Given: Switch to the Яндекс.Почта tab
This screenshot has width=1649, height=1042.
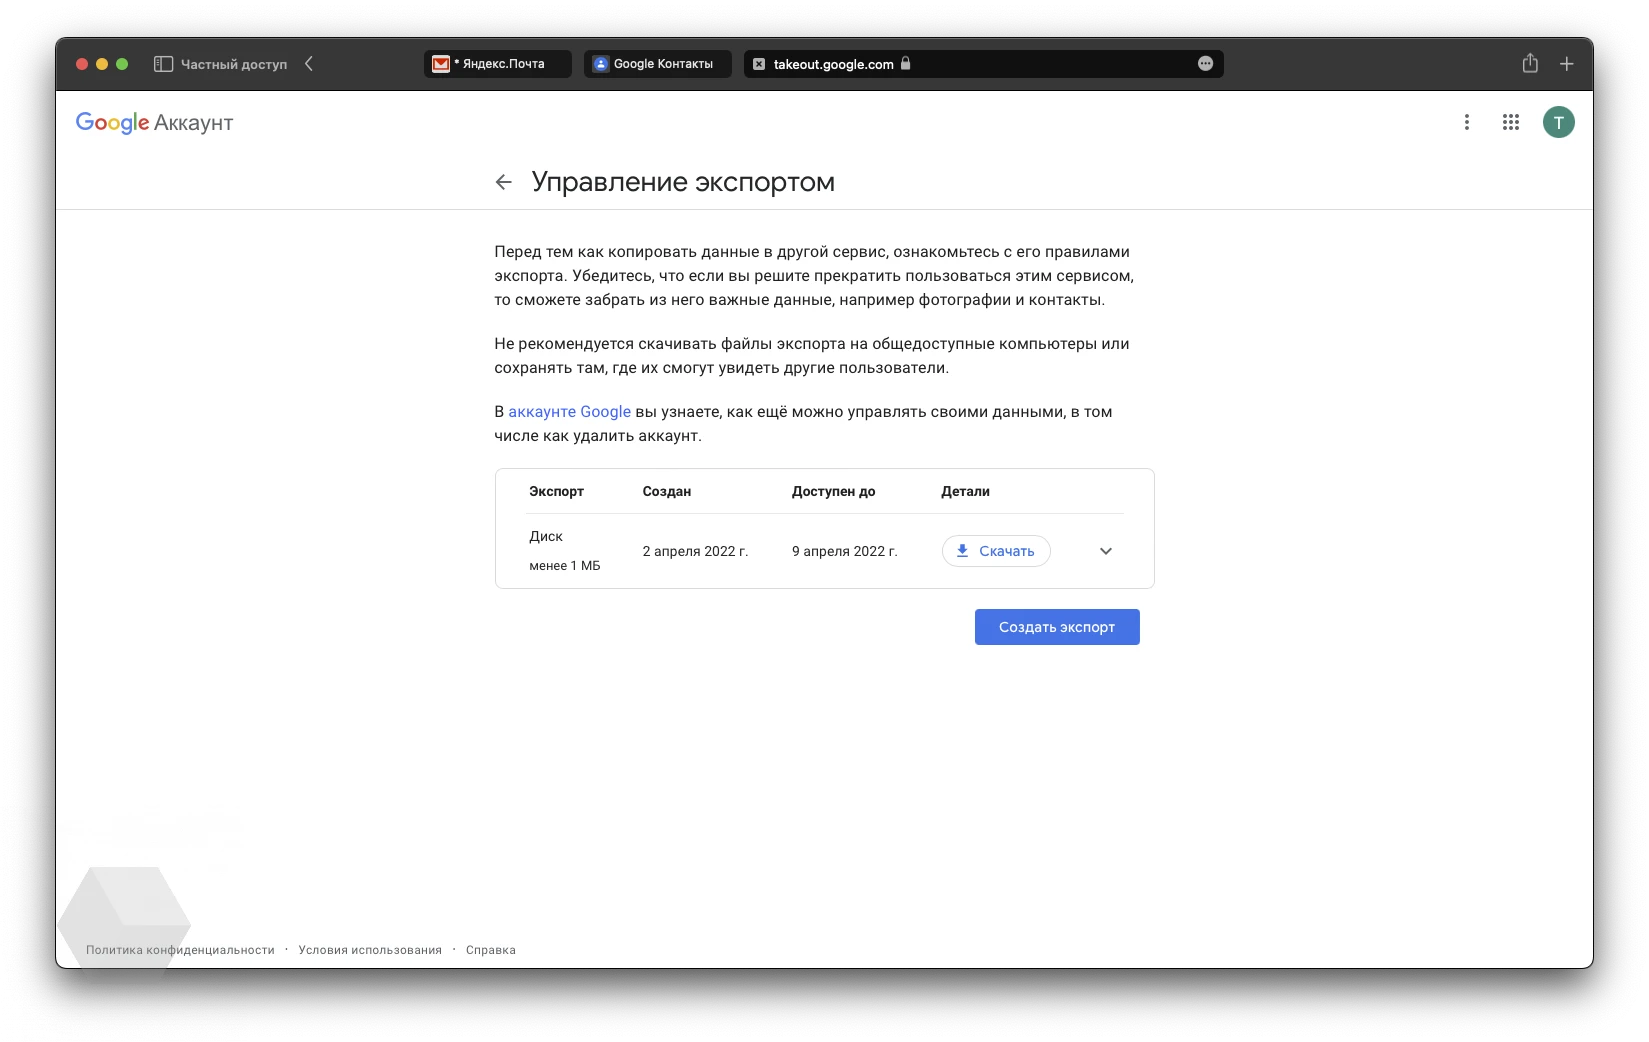Looking at the screenshot, I should pyautogui.click(x=498, y=64).
